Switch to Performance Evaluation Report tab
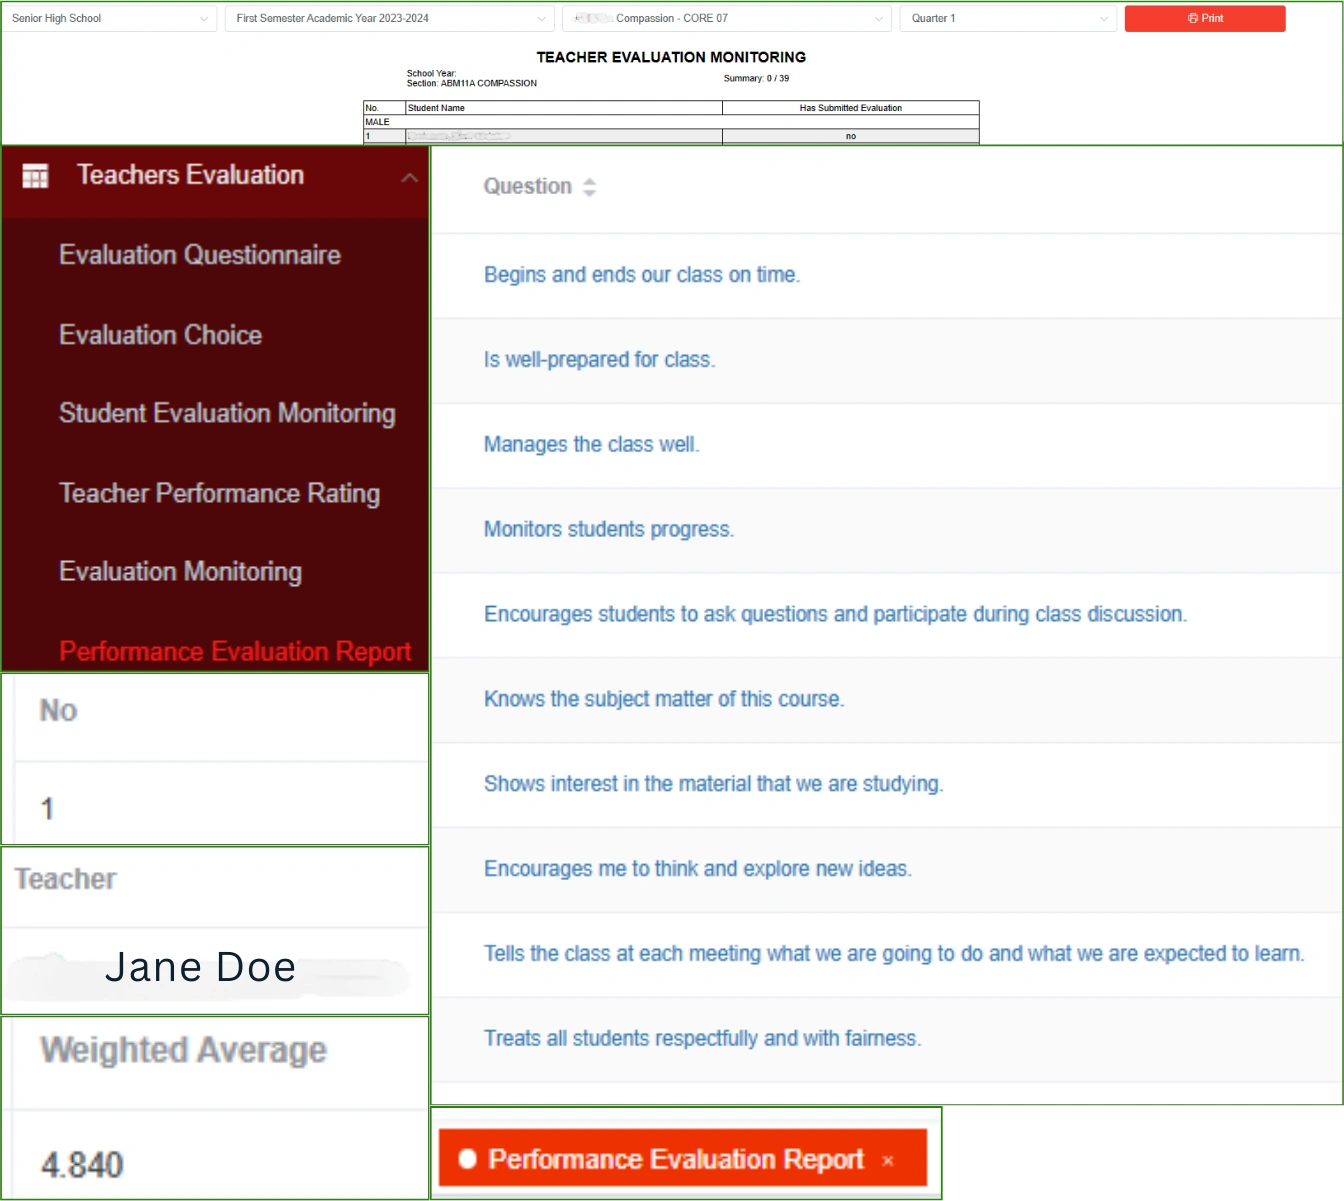 (675, 1159)
